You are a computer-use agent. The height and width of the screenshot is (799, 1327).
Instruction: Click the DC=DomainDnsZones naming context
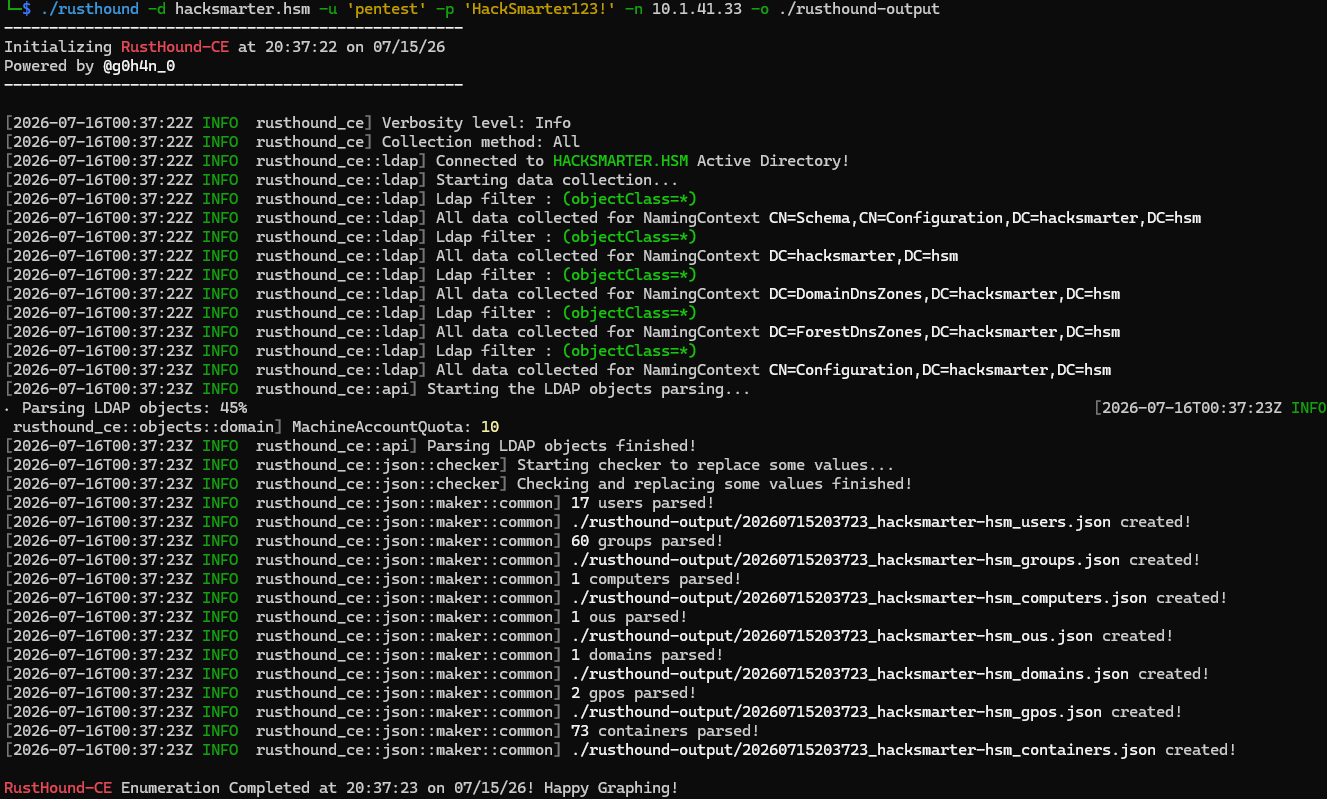[944, 294]
